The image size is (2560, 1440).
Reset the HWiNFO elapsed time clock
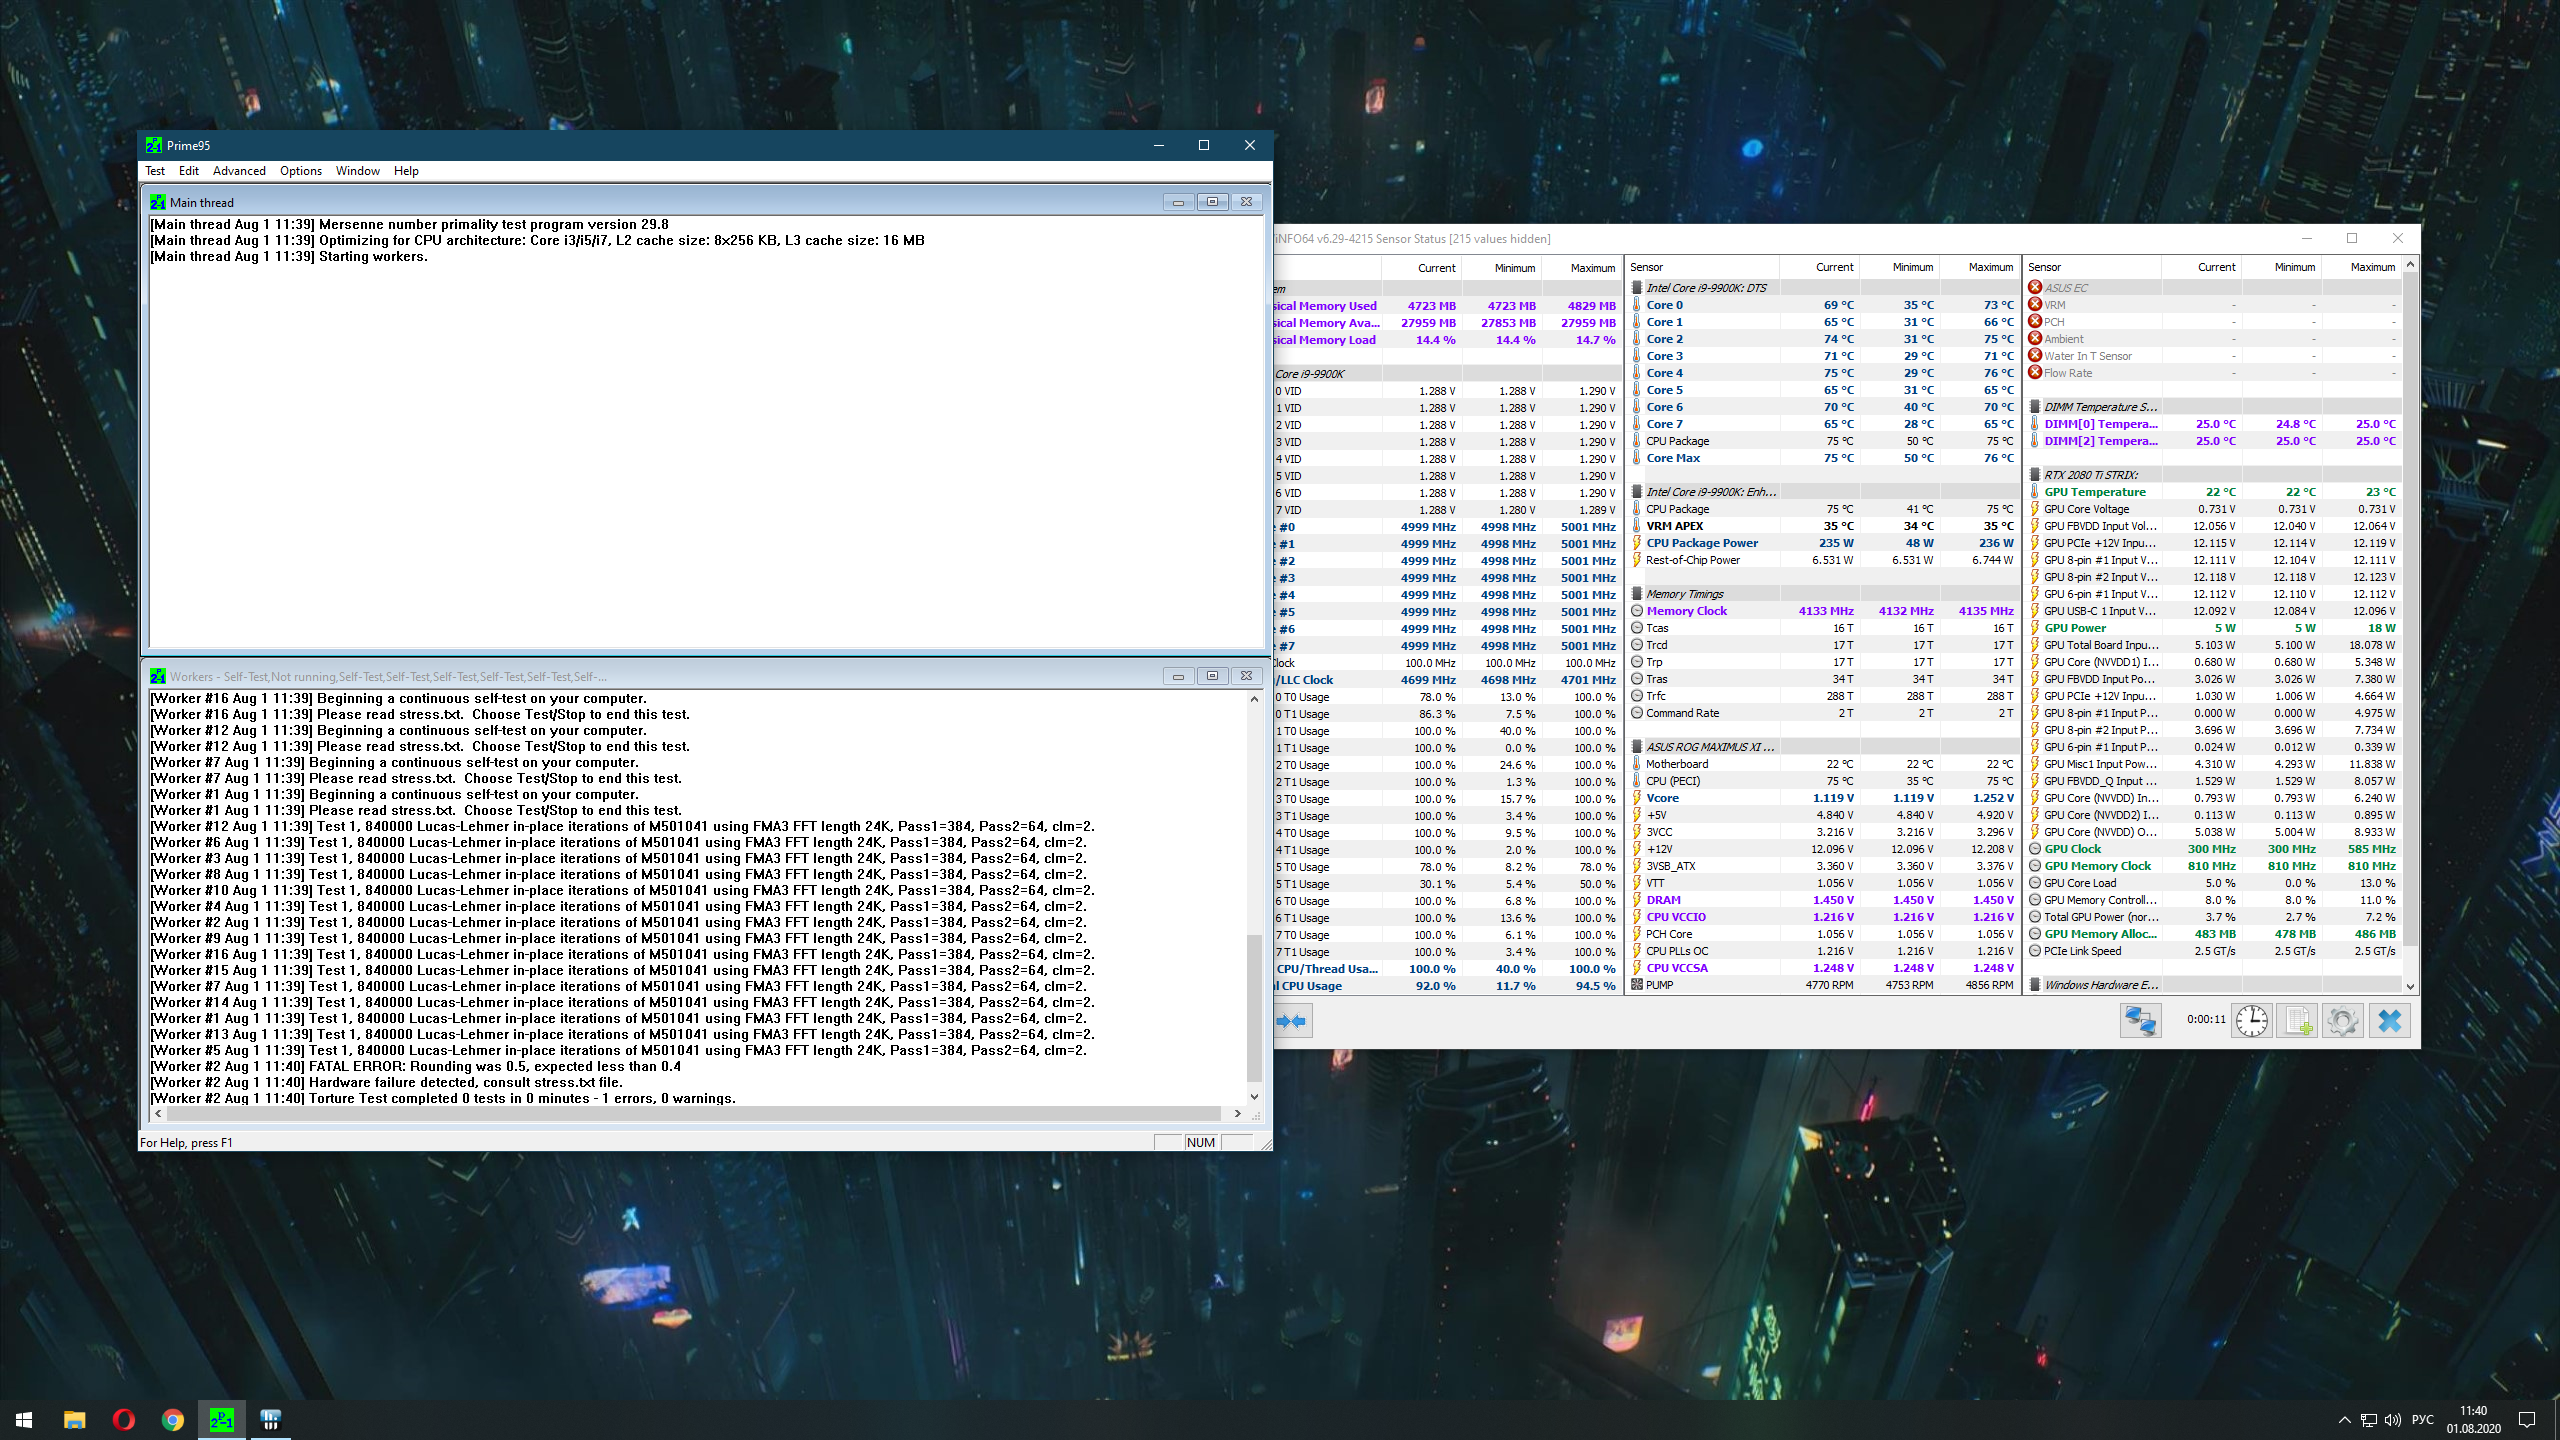pos(2252,1021)
